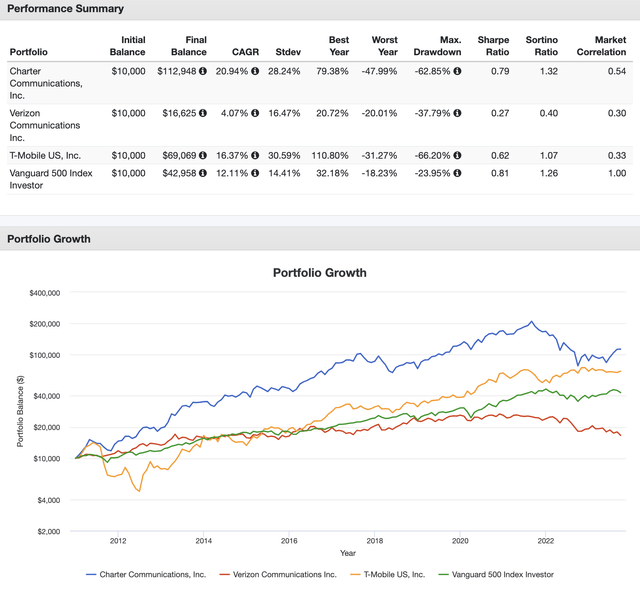The width and height of the screenshot is (640, 589).
Task: Click the CAGR column header
Action: tap(245, 52)
